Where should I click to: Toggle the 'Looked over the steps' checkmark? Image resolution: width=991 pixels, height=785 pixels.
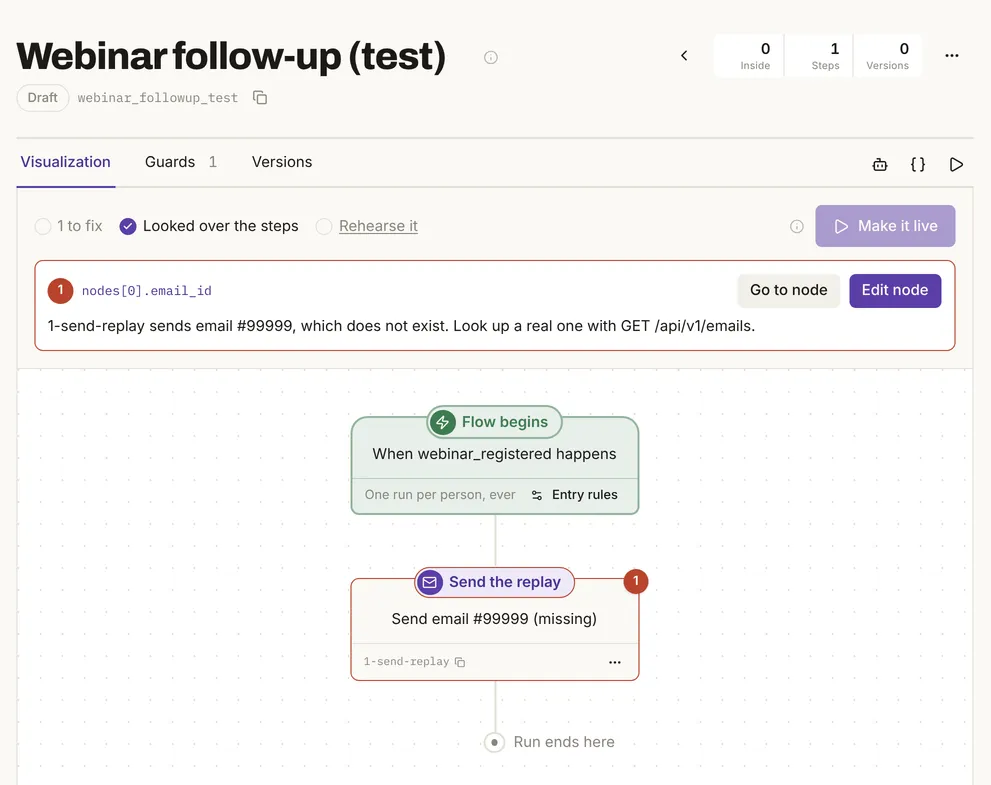coord(128,226)
